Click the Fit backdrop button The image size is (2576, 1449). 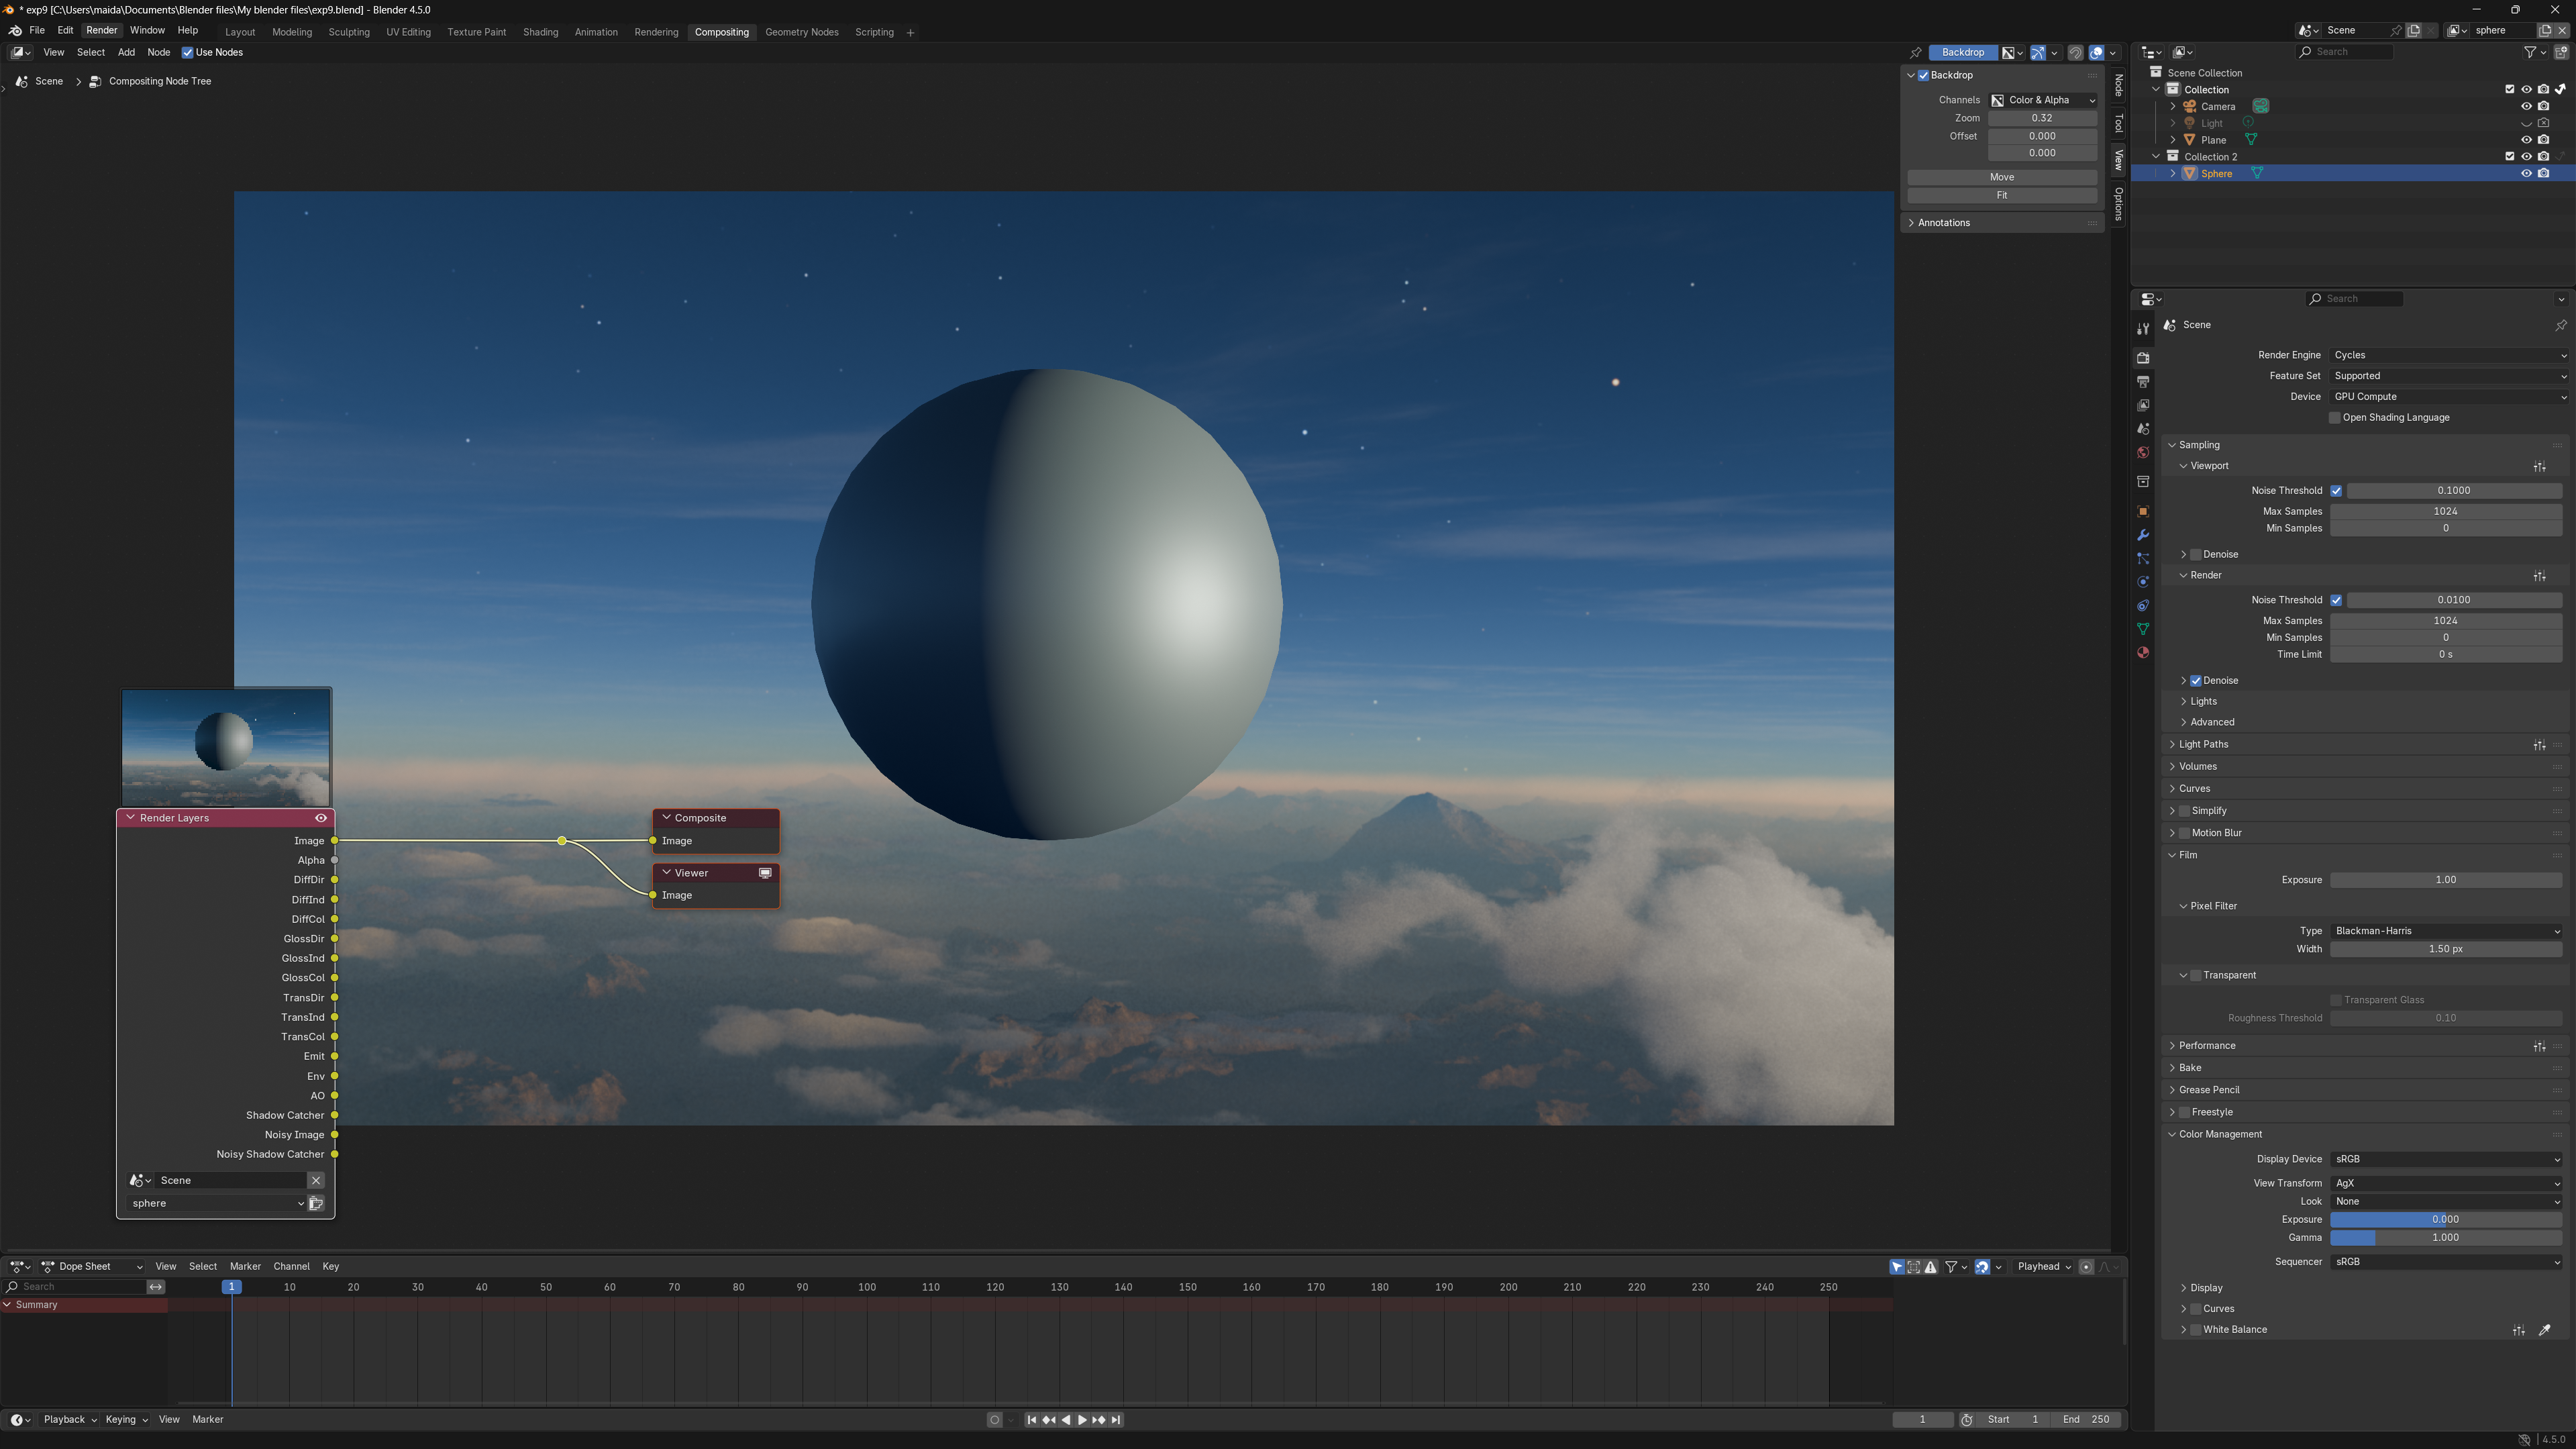pyautogui.click(x=2002, y=196)
